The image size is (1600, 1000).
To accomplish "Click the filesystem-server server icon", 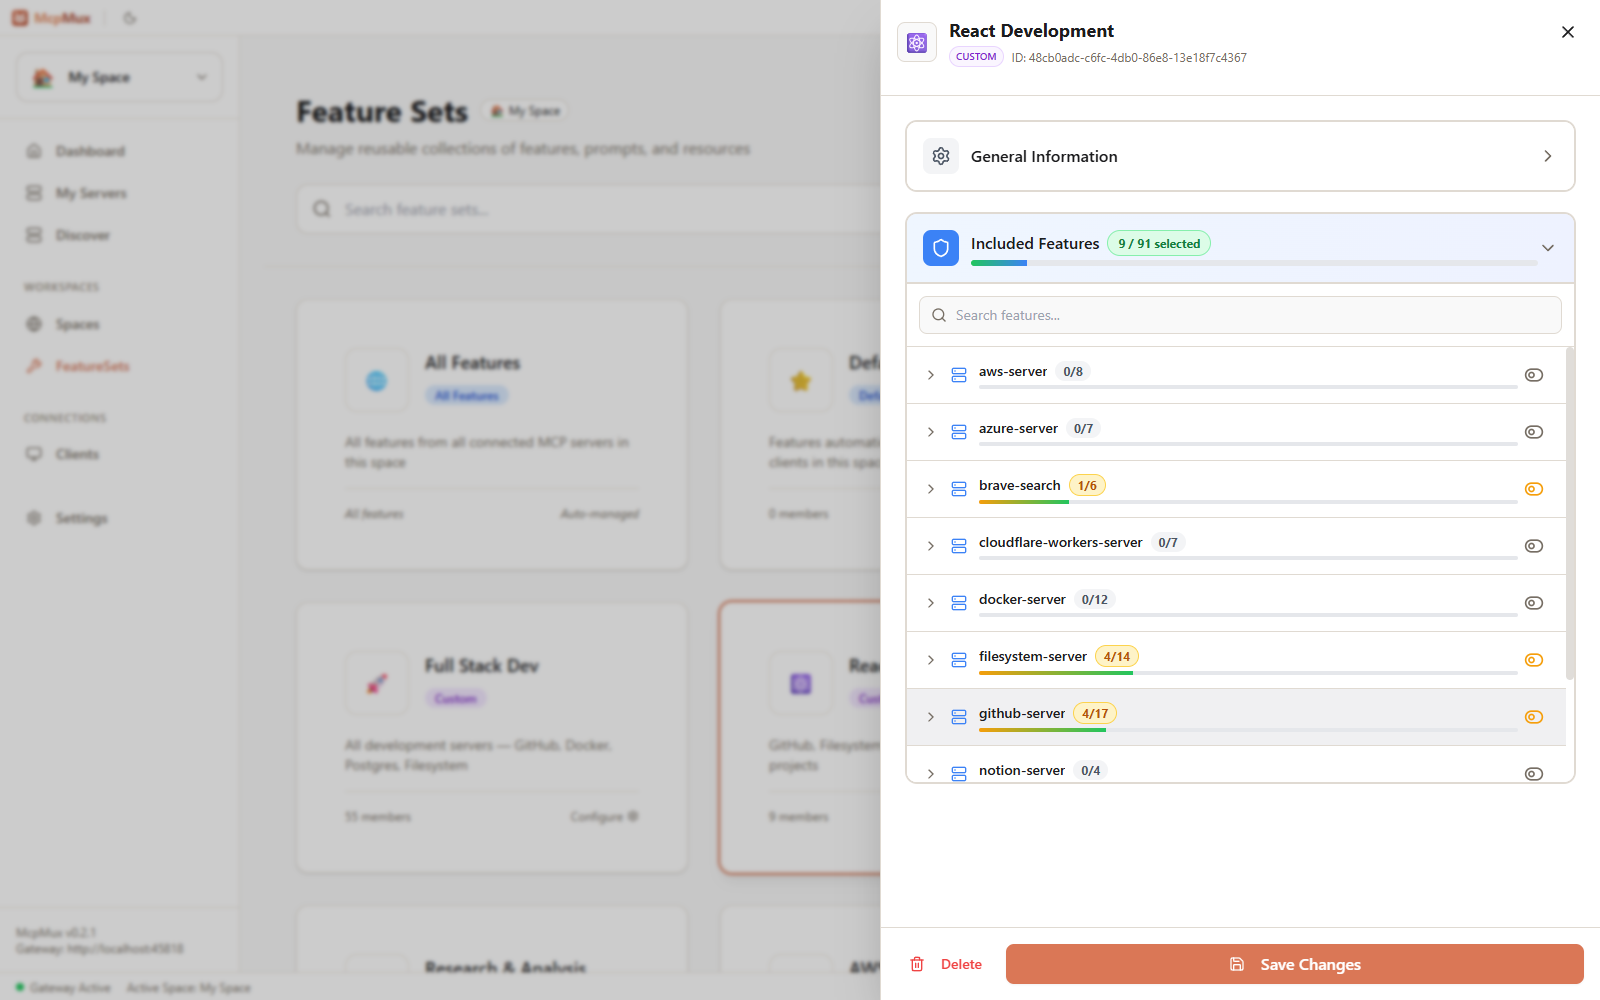I will [x=959, y=659].
